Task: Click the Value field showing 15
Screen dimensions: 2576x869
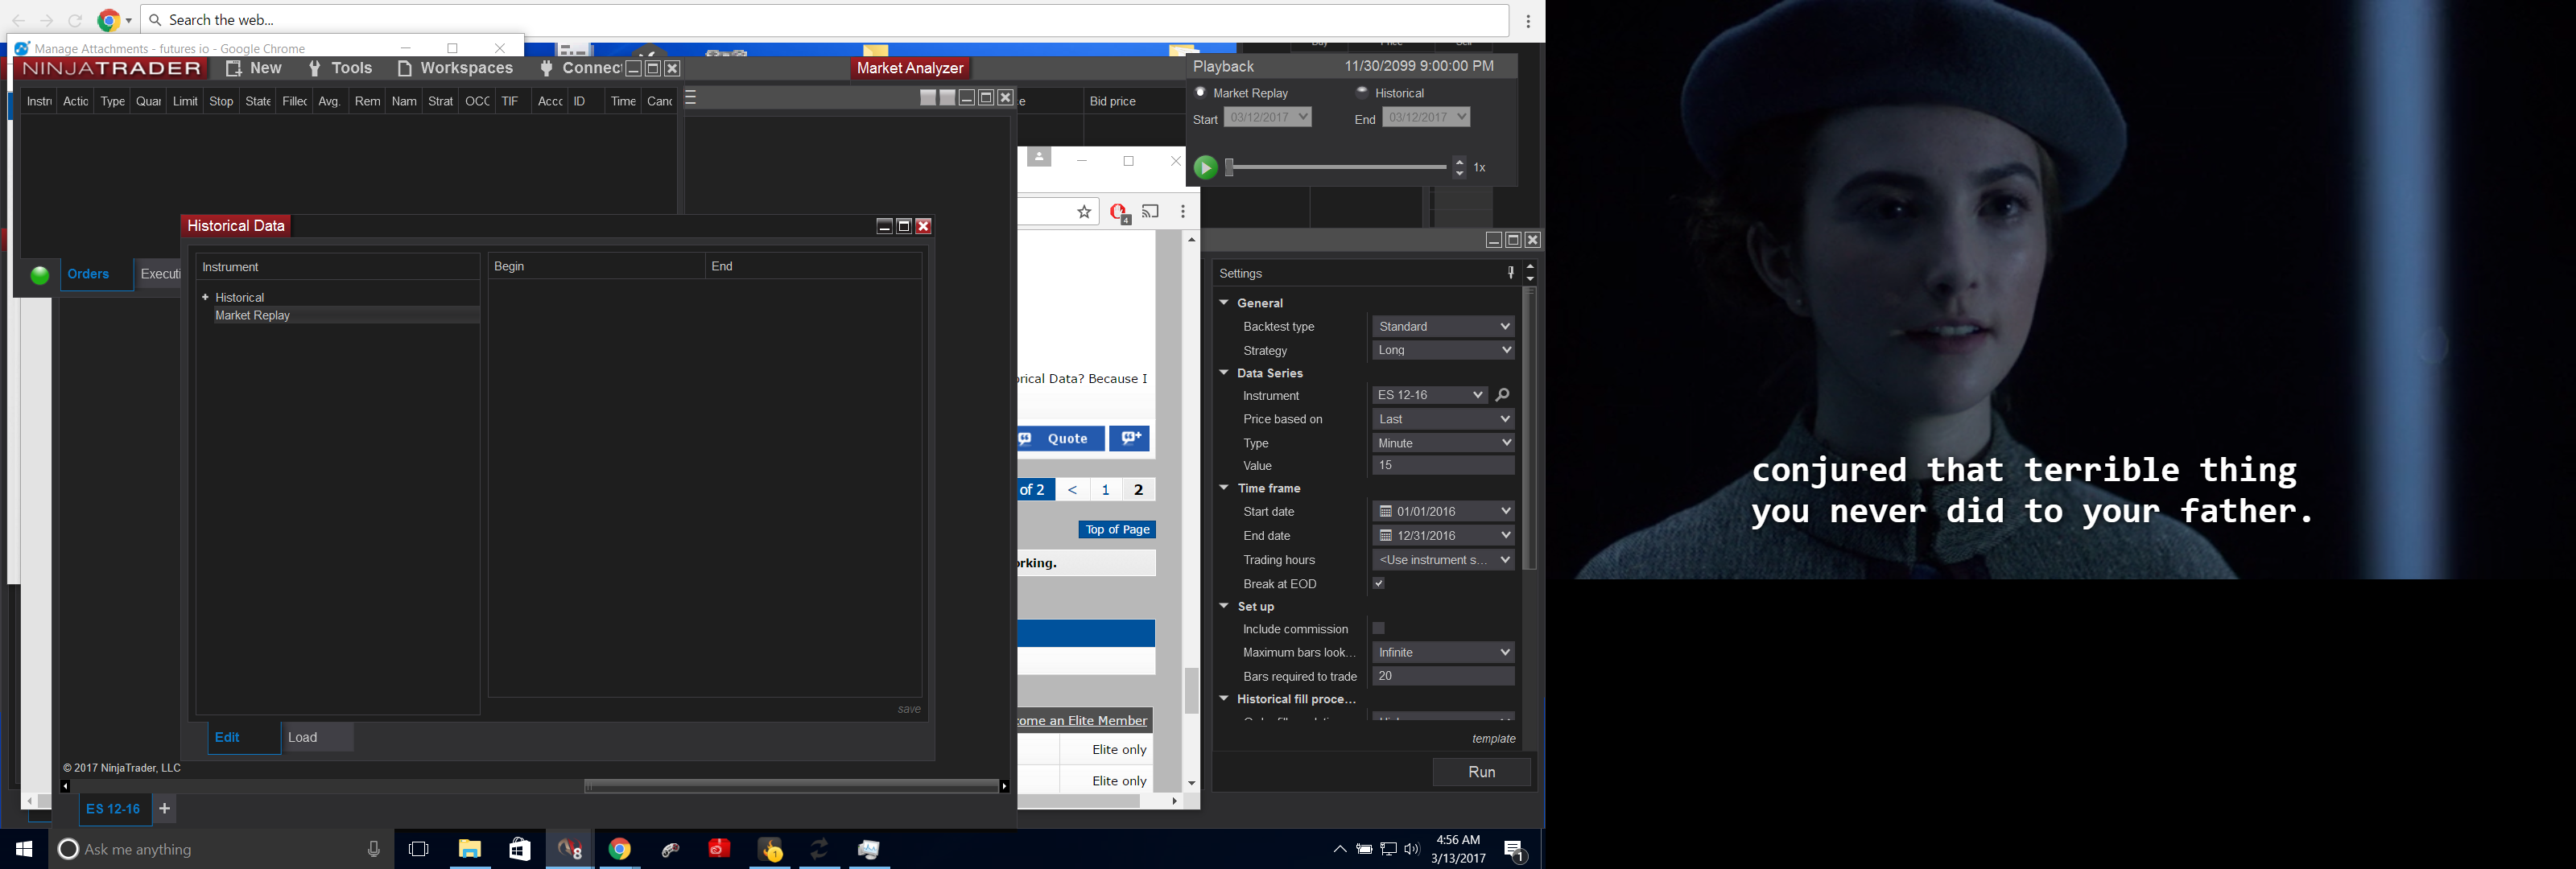Action: (1443, 465)
